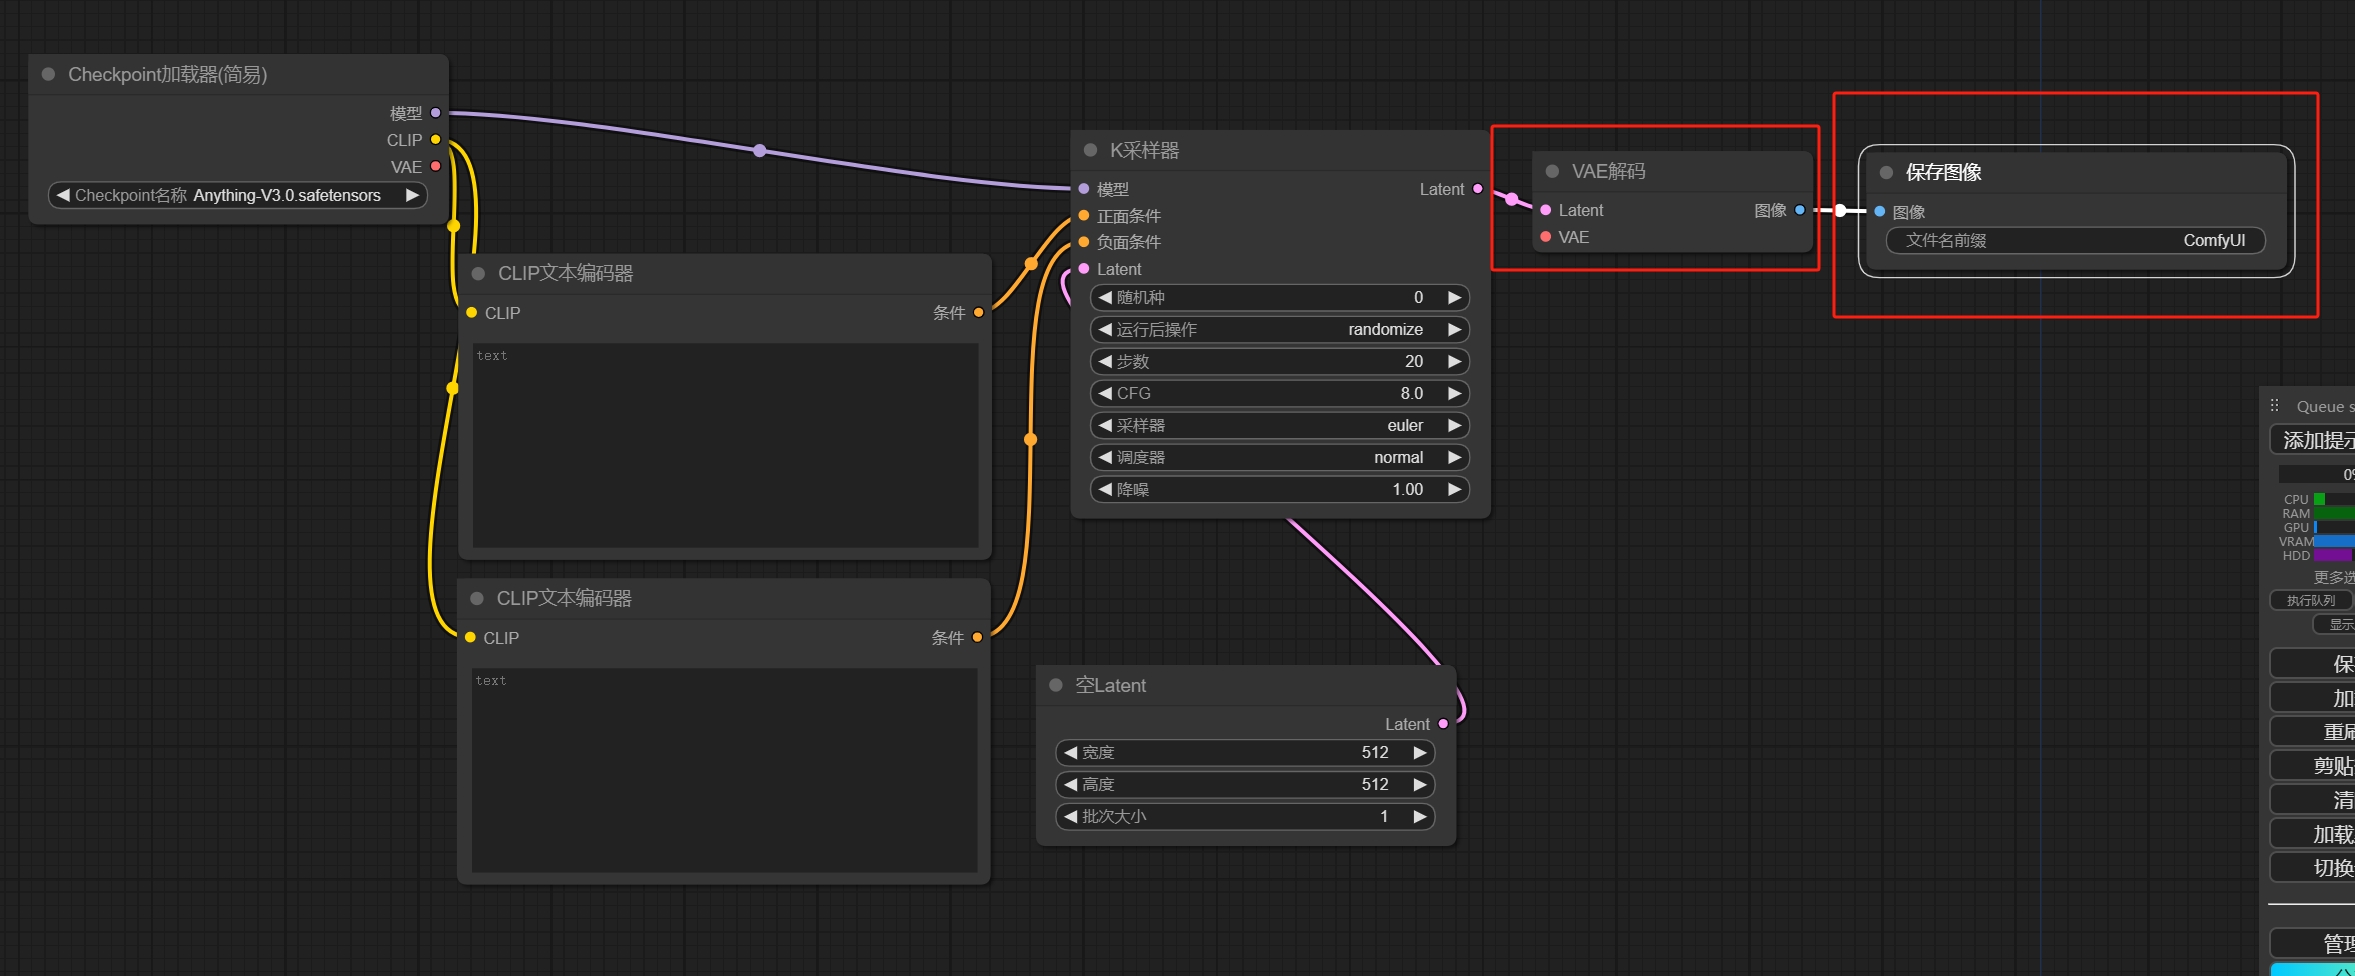The height and width of the screenshot is (976, 2355).
Task: Raise CFG with its right arrow
Action: 1454,393
